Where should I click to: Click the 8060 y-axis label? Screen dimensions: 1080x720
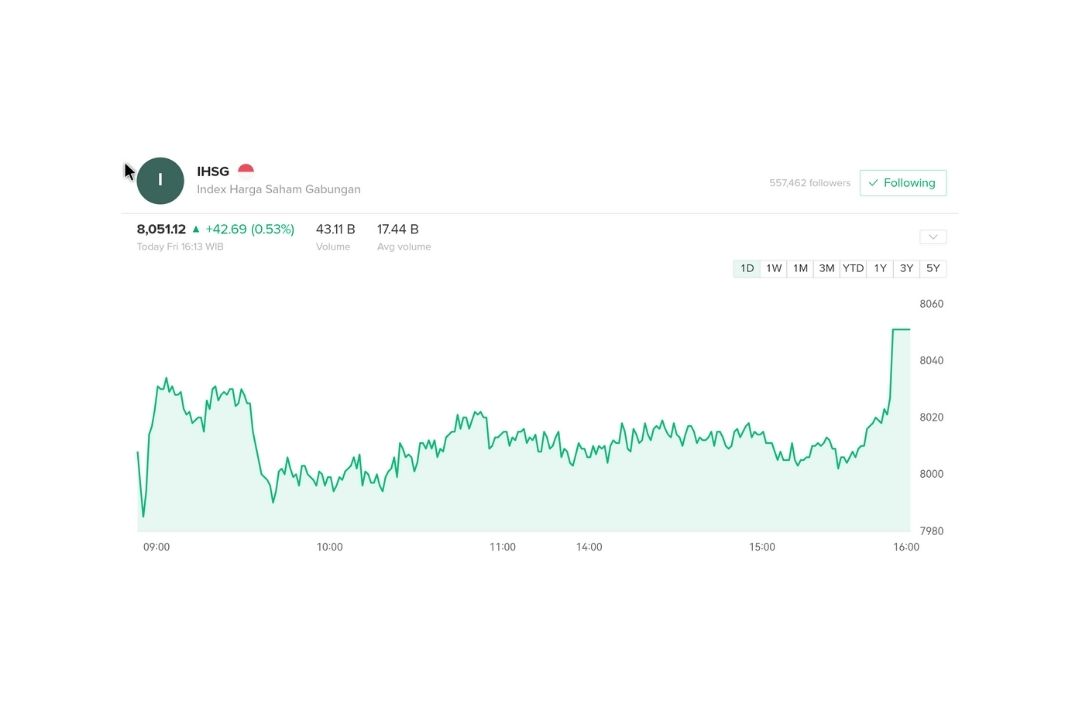tap(931, 304)
